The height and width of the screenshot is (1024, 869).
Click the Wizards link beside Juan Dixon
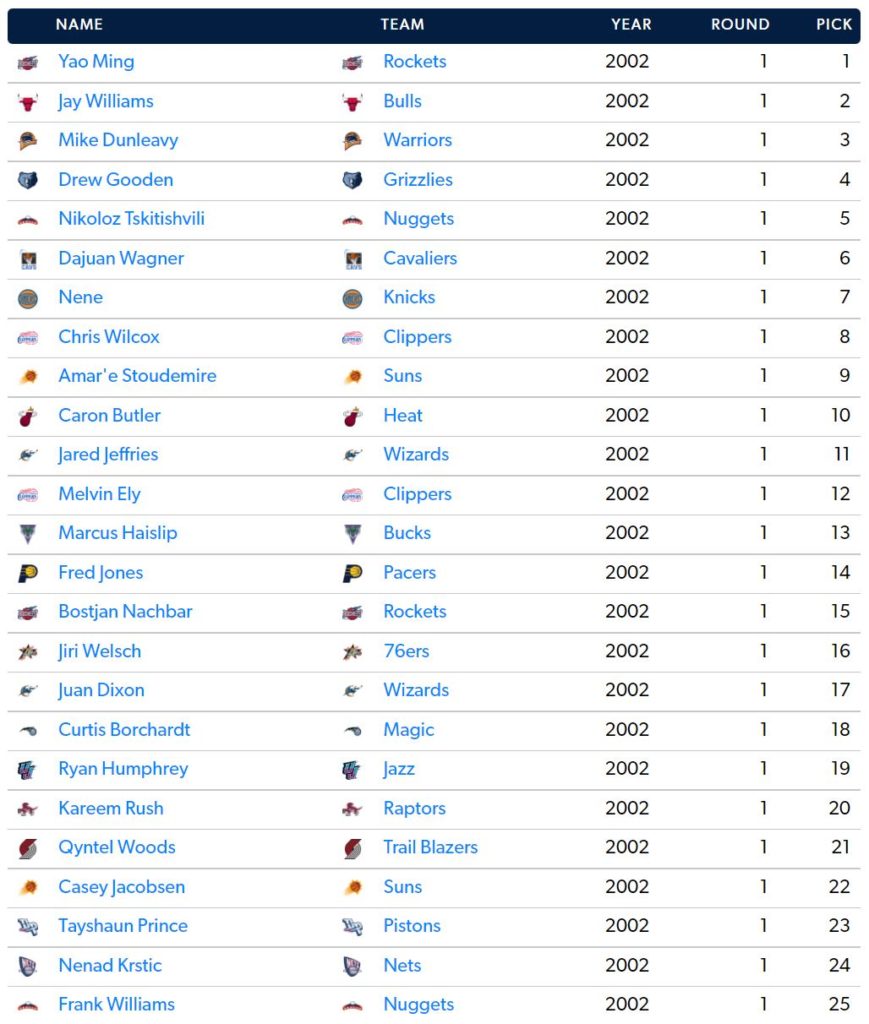coord(416,690)
